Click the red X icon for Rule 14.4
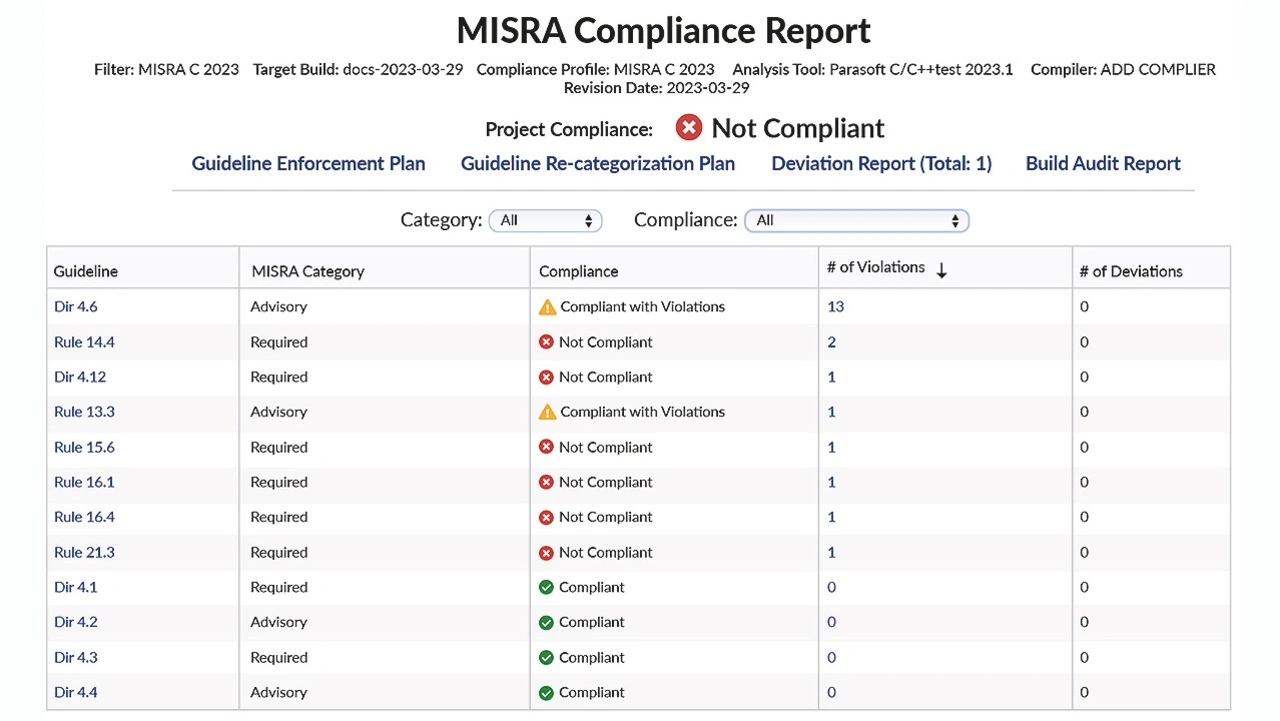 click(x=546, y=342)
